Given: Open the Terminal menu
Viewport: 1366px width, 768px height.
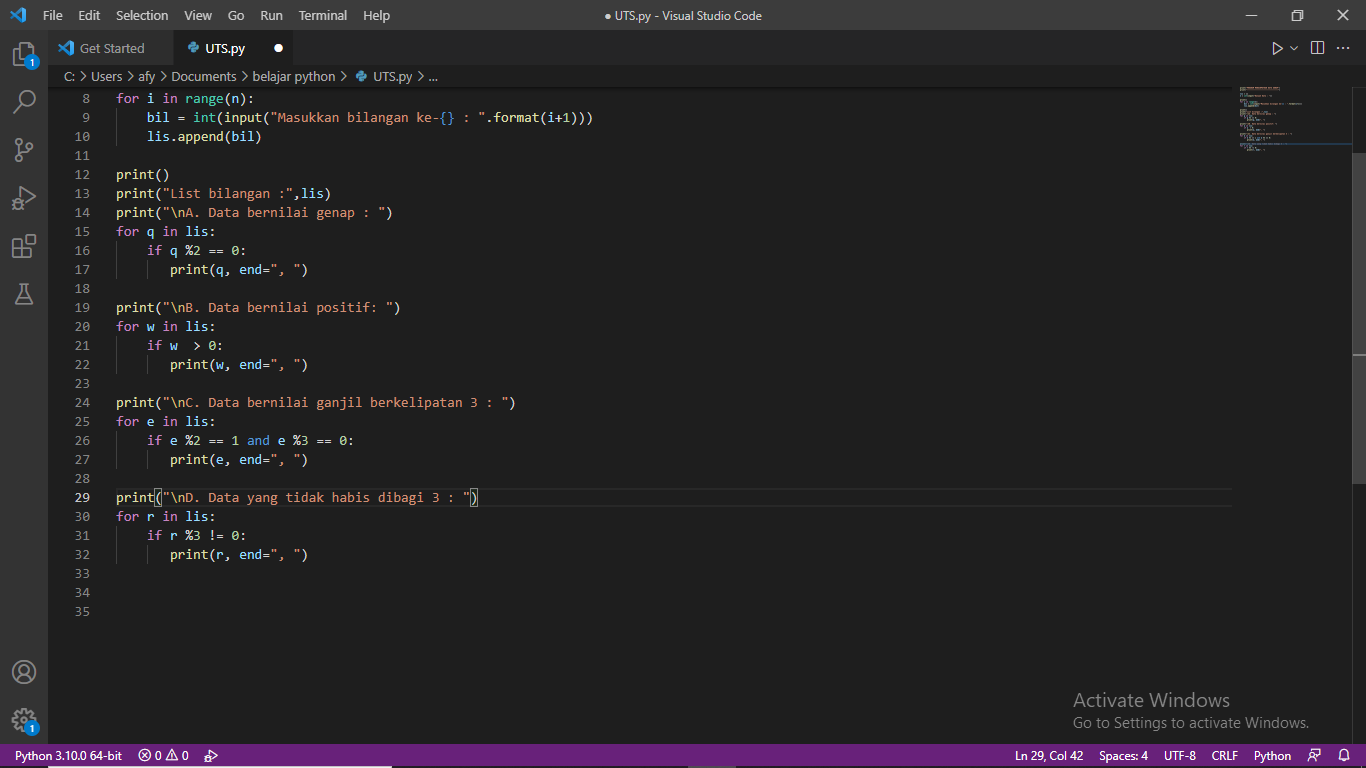Looking at the screenshot, I should click(x=323, y=15).
